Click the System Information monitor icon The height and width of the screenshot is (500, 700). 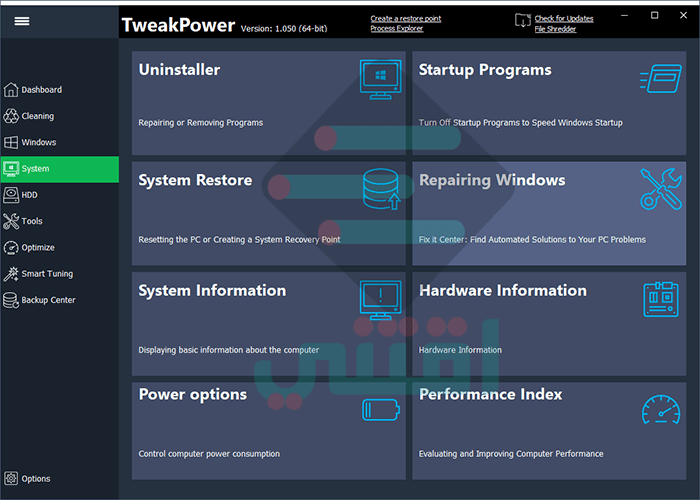(x=380, y=300)
